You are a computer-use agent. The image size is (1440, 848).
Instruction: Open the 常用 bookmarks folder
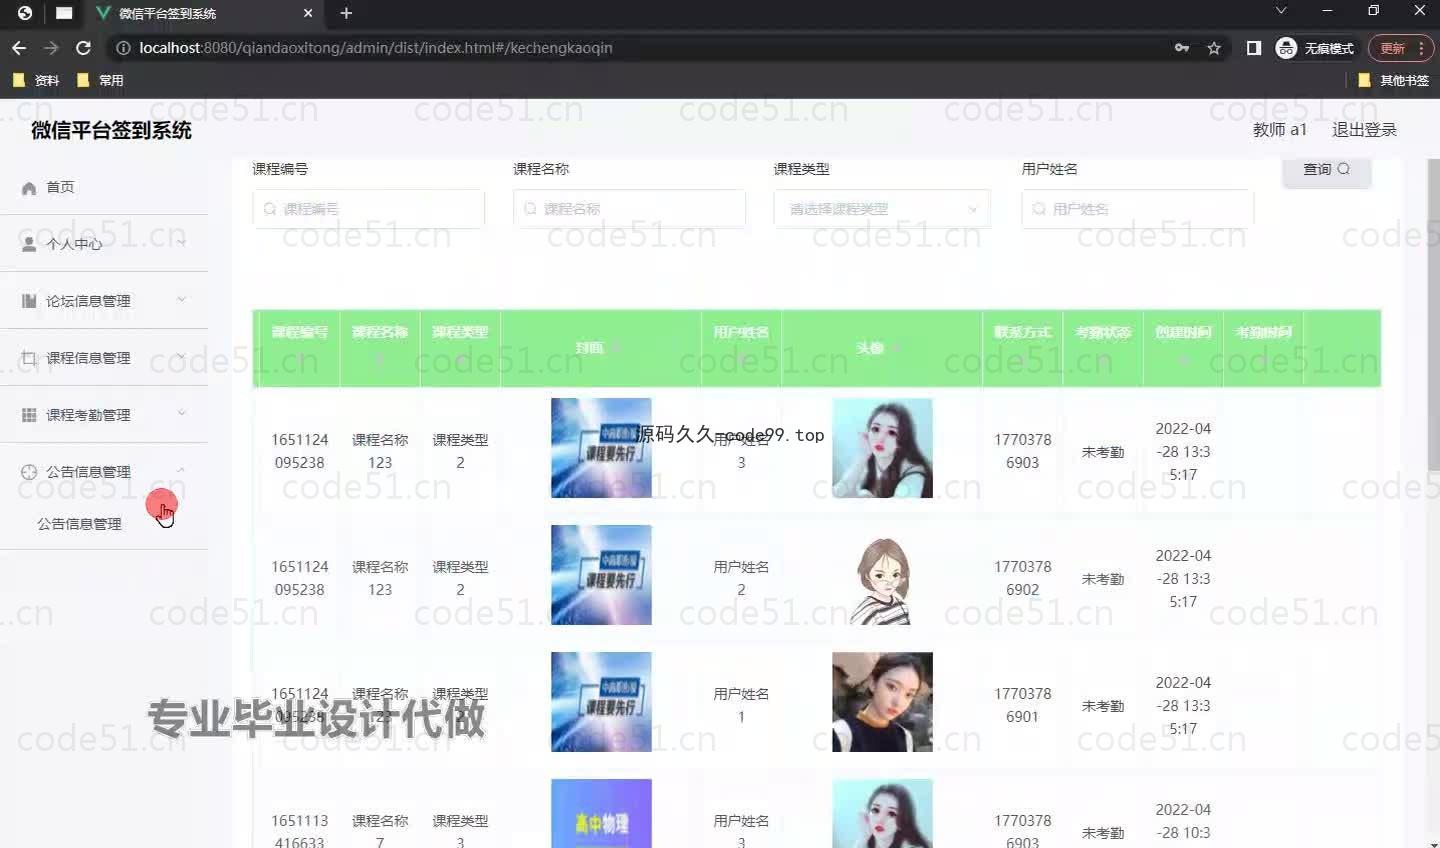point(100,80)
